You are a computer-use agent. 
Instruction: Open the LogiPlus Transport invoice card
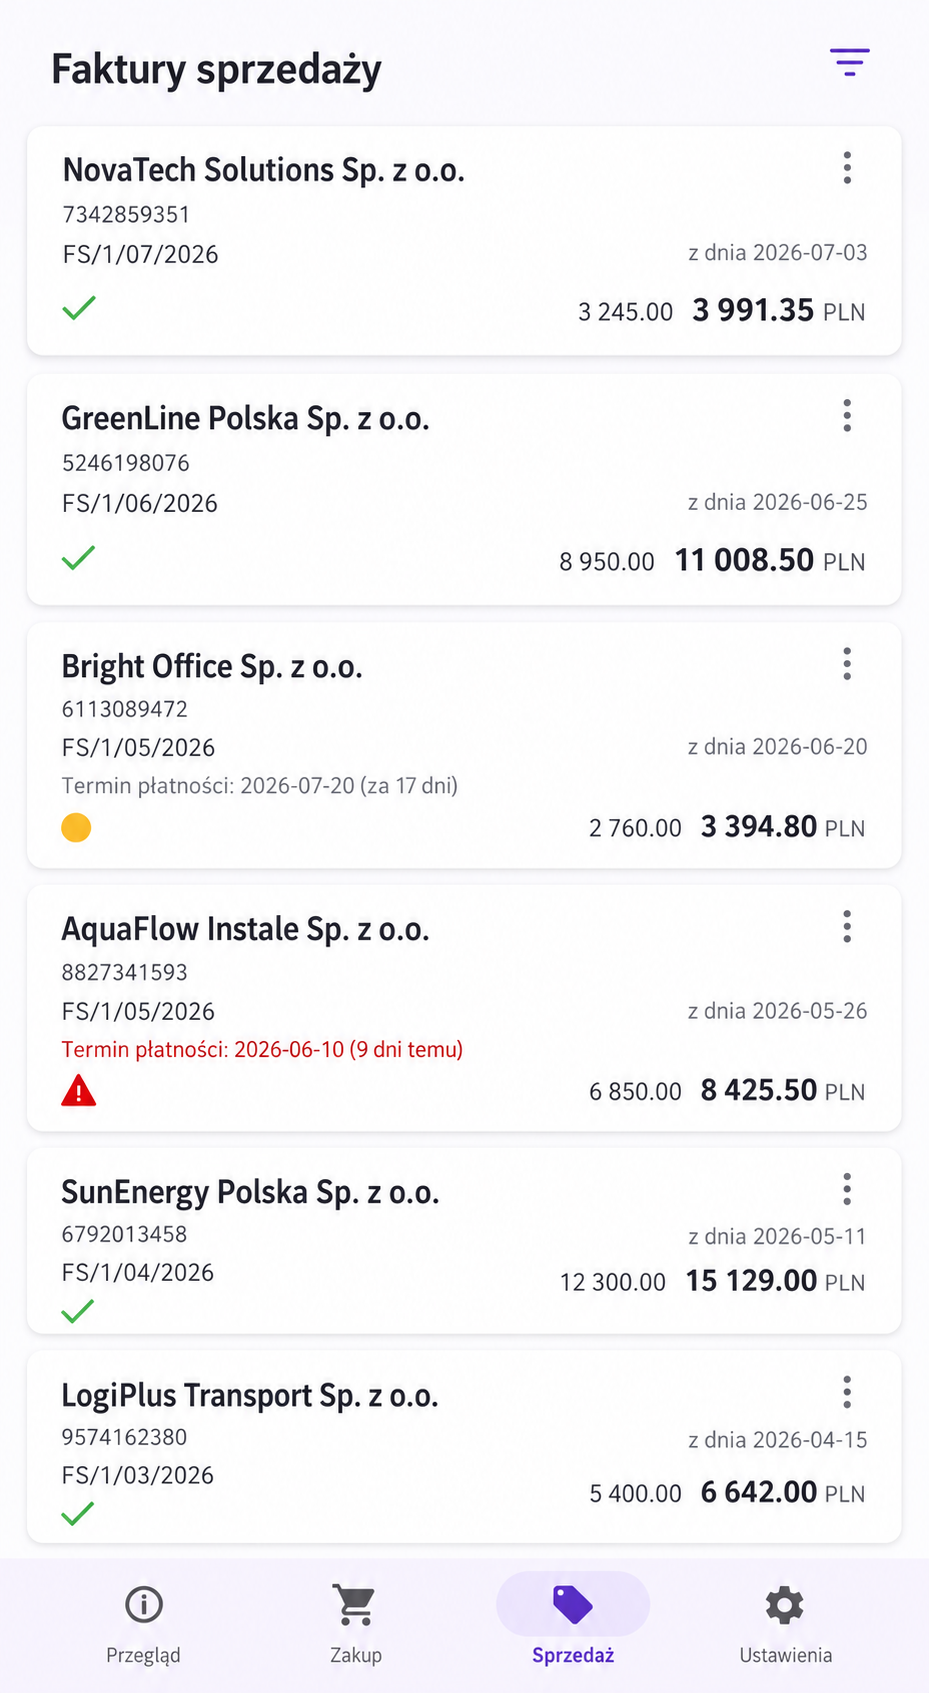click(x=464, y=1446)
